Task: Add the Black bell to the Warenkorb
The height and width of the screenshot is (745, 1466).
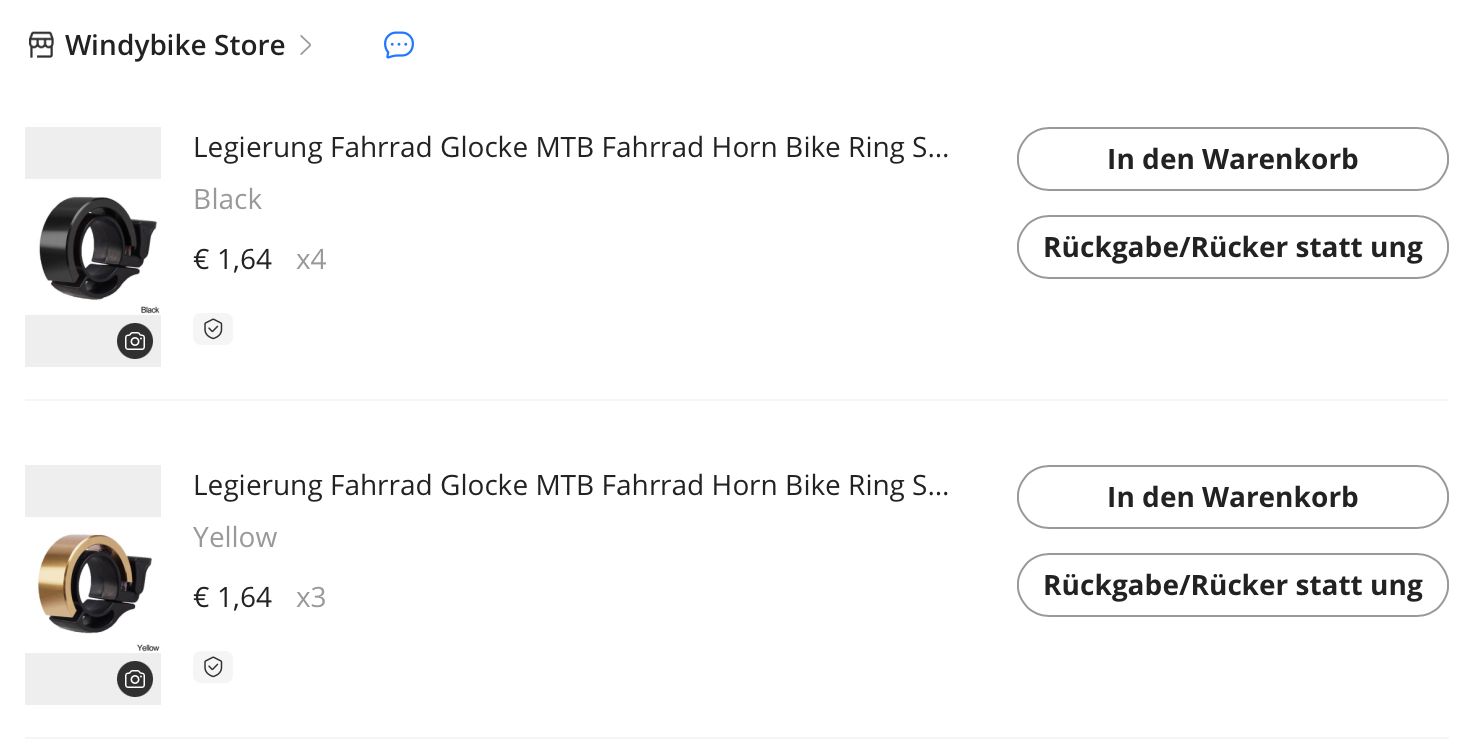Action: tap(1232, 159)
